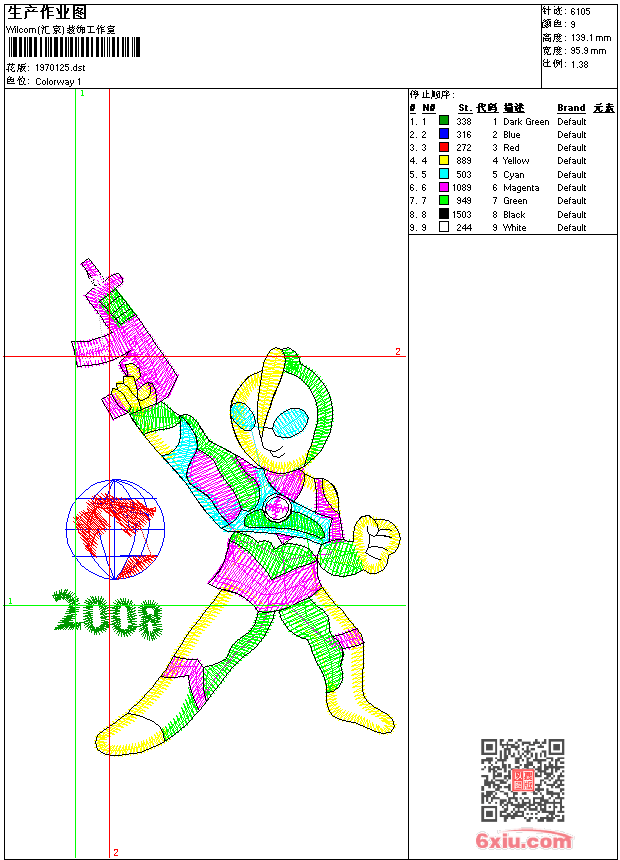Click the green 2008 embroidered text
Screen dimensions: 620x860
coord(108,614)
